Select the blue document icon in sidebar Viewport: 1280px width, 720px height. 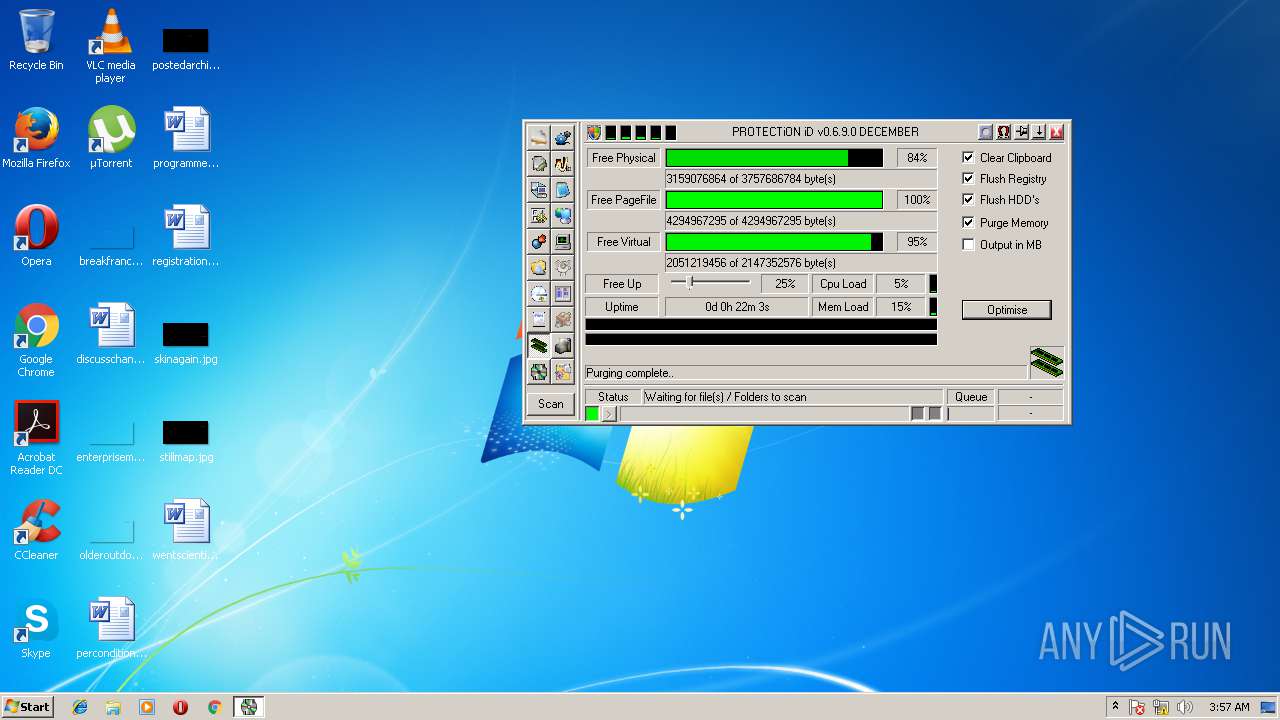563,189
